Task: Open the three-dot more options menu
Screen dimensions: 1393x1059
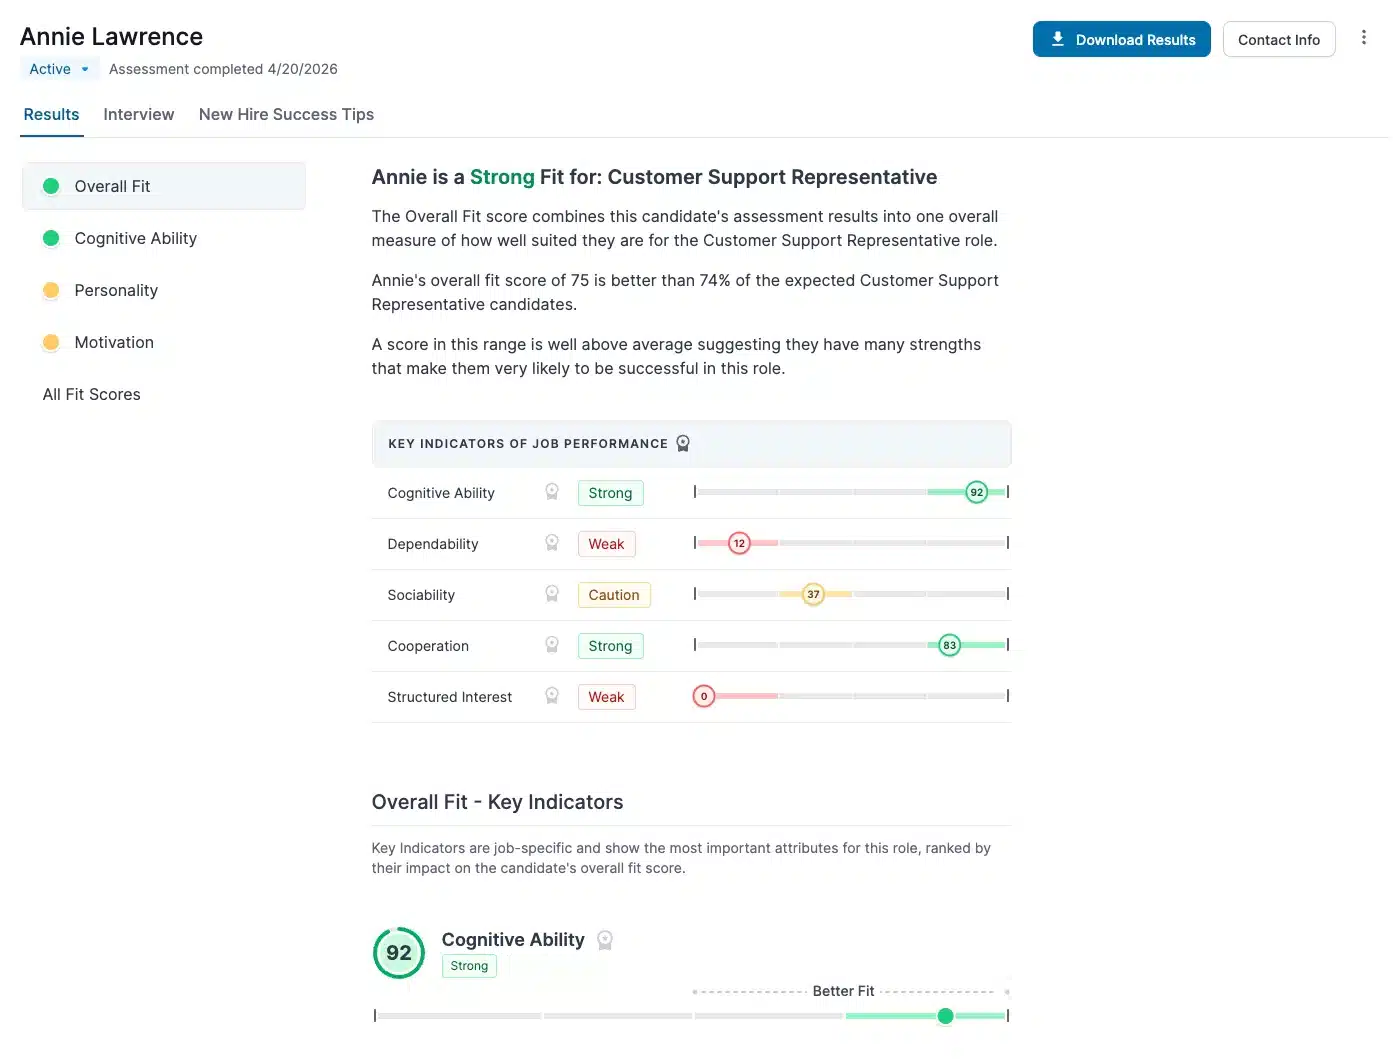Action: pos(1364,38)
